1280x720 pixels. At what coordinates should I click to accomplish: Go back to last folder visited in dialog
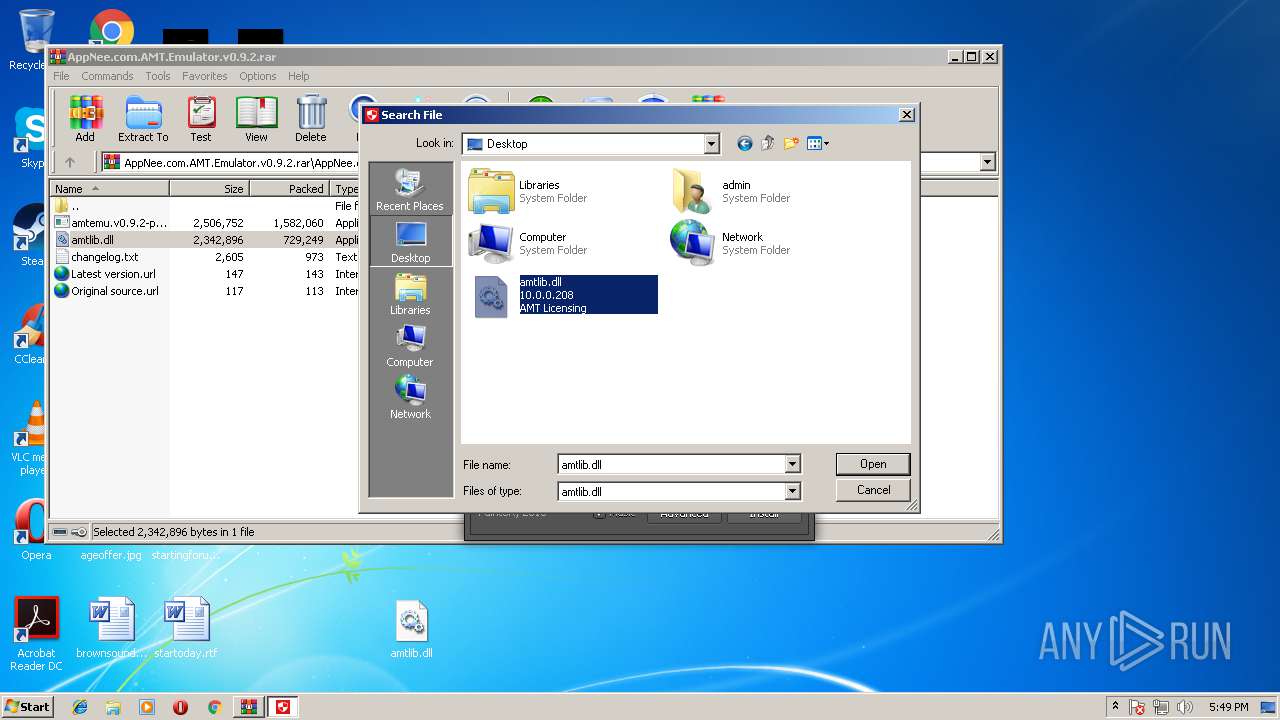pos(744,144)
